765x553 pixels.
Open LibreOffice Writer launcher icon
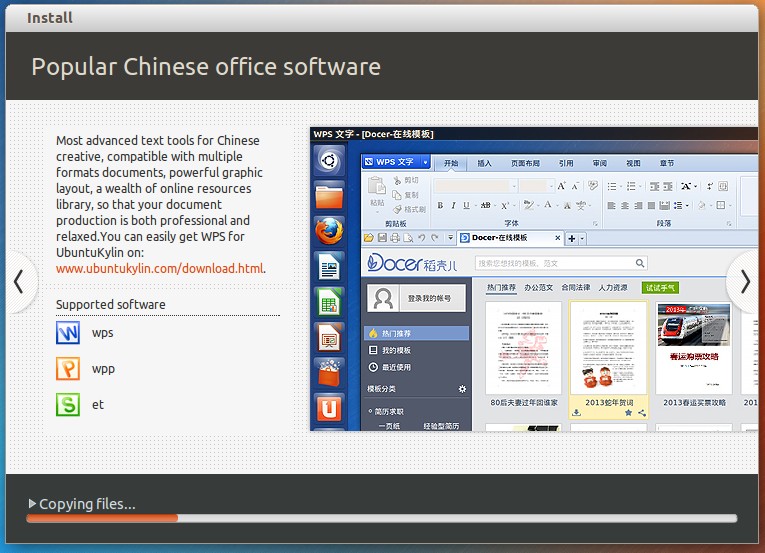pos(329,267)
